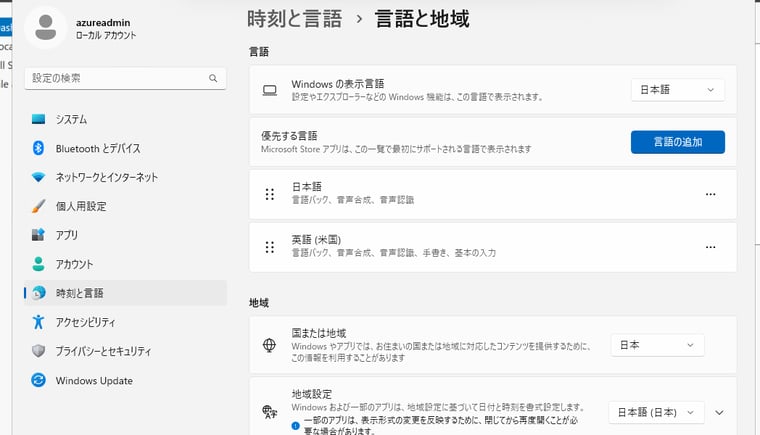Screen dimensions: 760x435
Task: Click the search magnifier icon
Action: (213, 78)
